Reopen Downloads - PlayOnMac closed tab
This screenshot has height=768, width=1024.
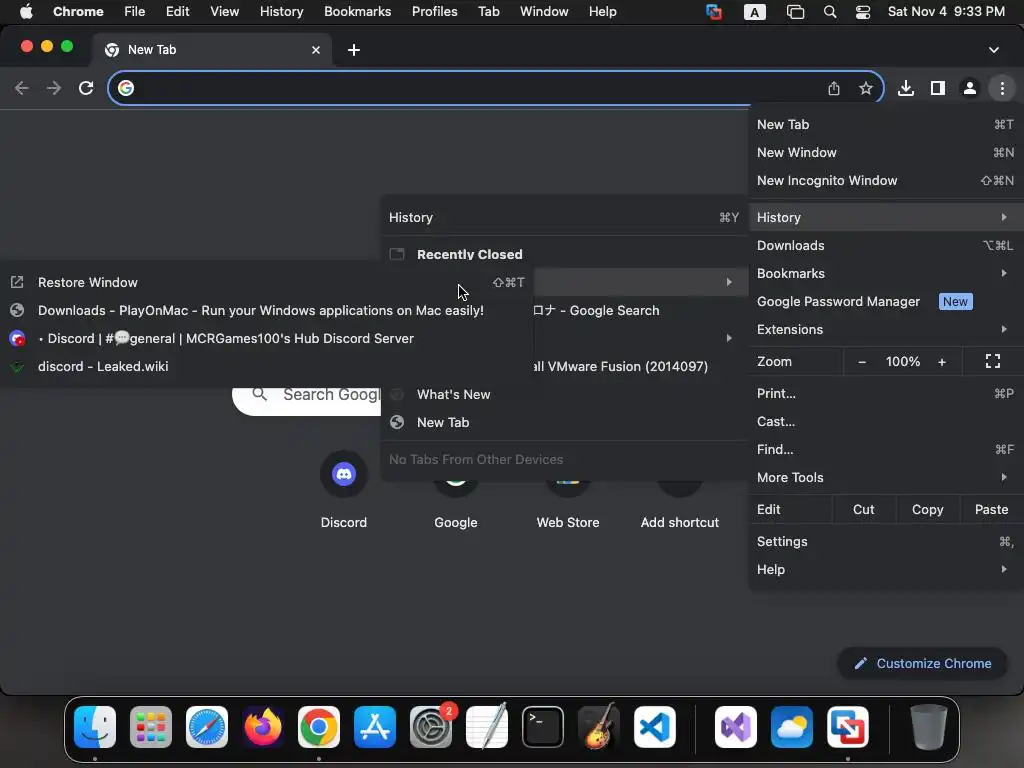pyautogui.click(x=266, y=311)
